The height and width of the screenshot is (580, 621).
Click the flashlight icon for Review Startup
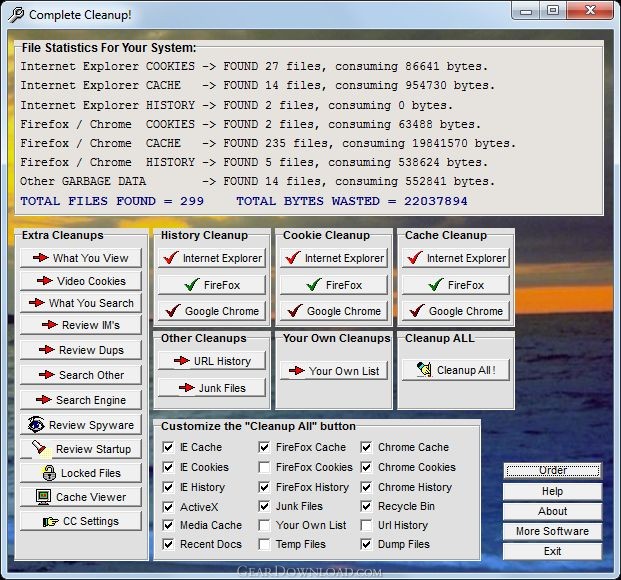pyautogui.click(x=41, y=449)
